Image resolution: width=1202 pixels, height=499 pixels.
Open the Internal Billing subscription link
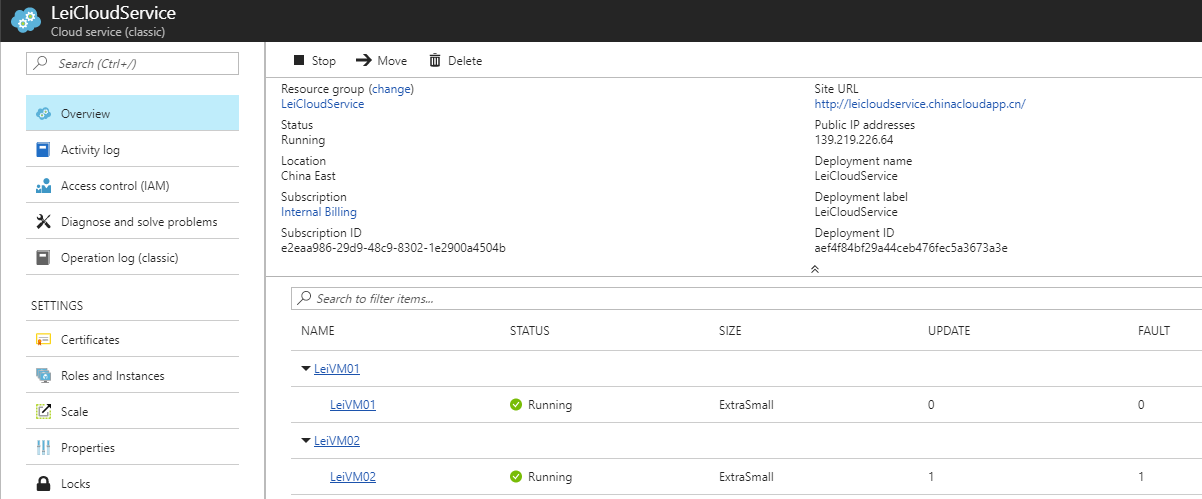coord(319,212)
